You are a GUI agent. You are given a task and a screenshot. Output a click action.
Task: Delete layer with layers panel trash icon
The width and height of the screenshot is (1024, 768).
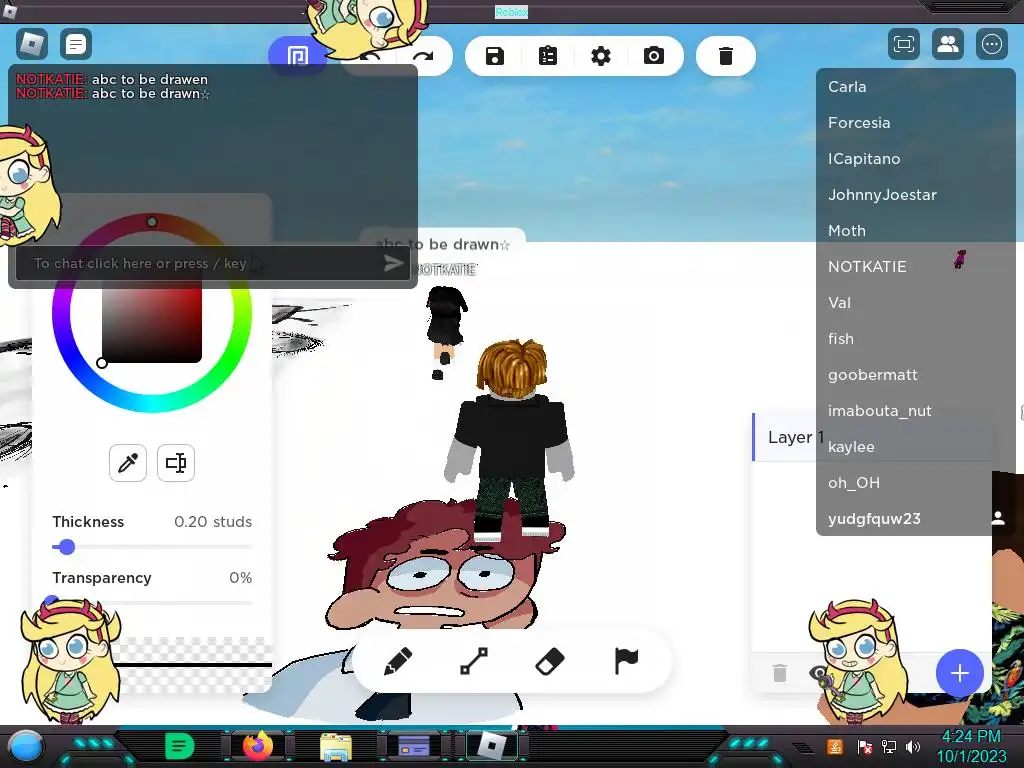[780, 673]
